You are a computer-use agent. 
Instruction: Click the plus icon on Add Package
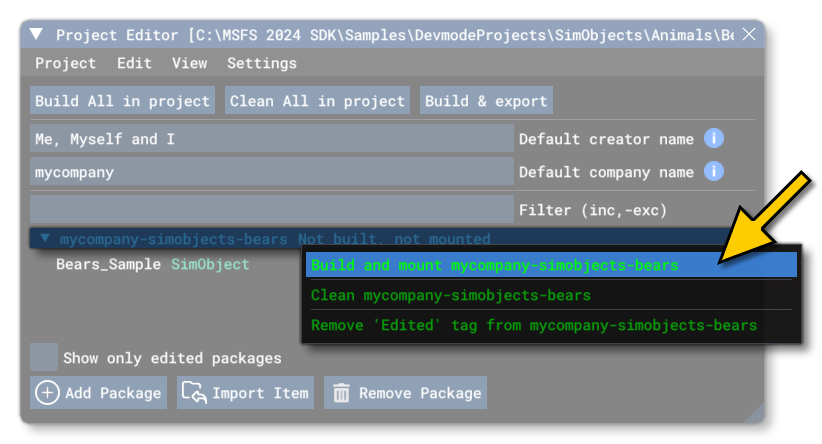47,393
